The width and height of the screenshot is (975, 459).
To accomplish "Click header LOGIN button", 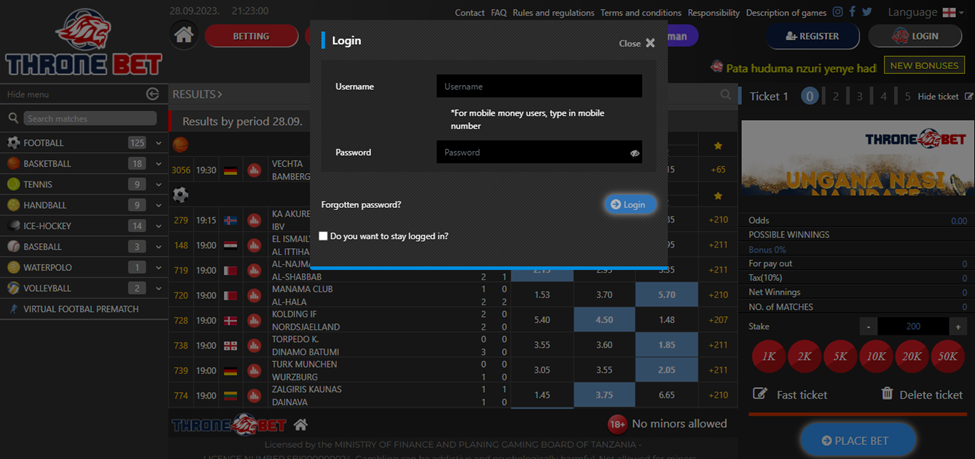I will (x=915, y=36).
